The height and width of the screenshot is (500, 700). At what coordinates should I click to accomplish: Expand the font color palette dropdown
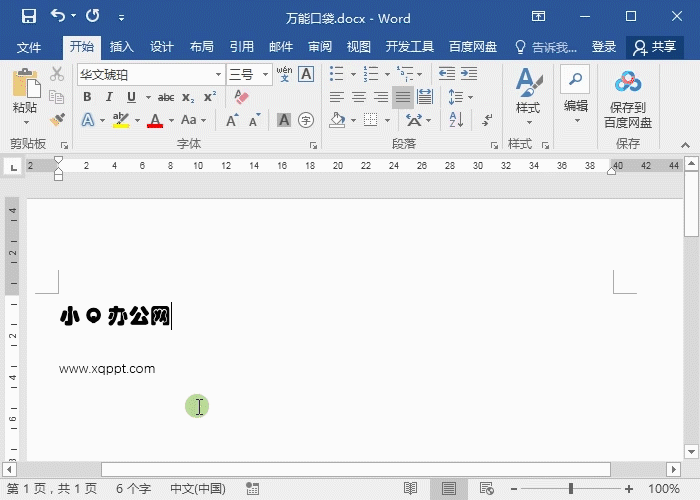(x=171, y=120)
